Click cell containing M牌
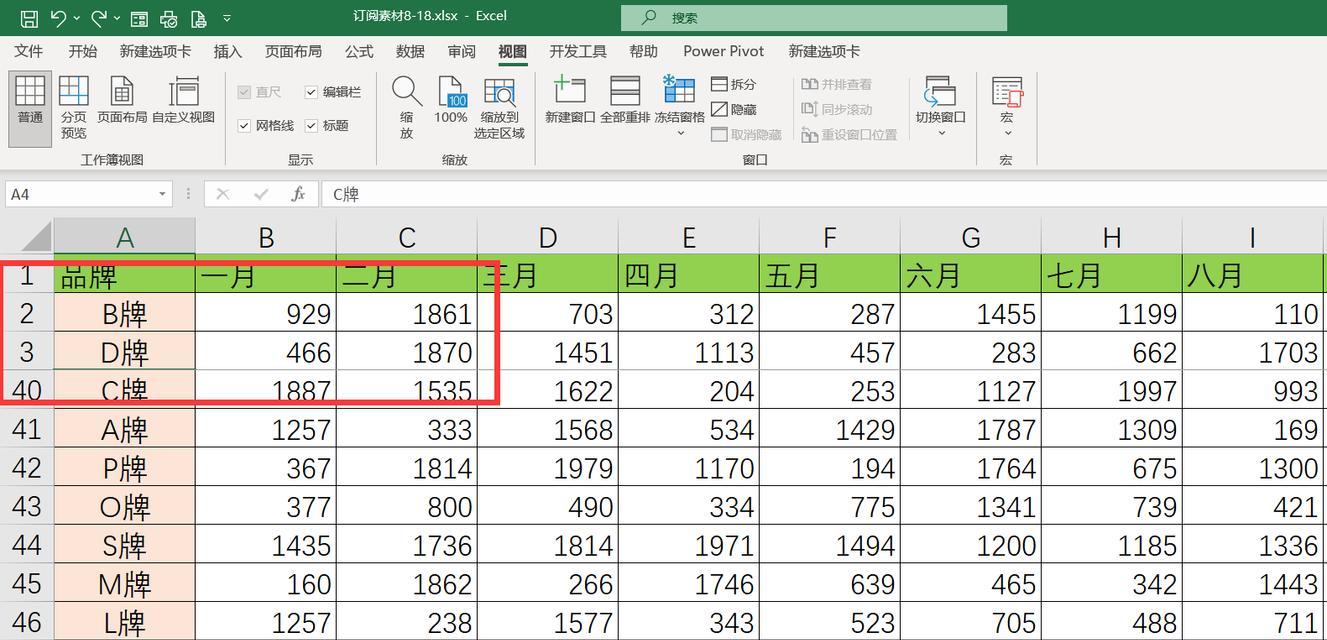The width and height of the screenshot is (1327, 640). coord(125,584)
